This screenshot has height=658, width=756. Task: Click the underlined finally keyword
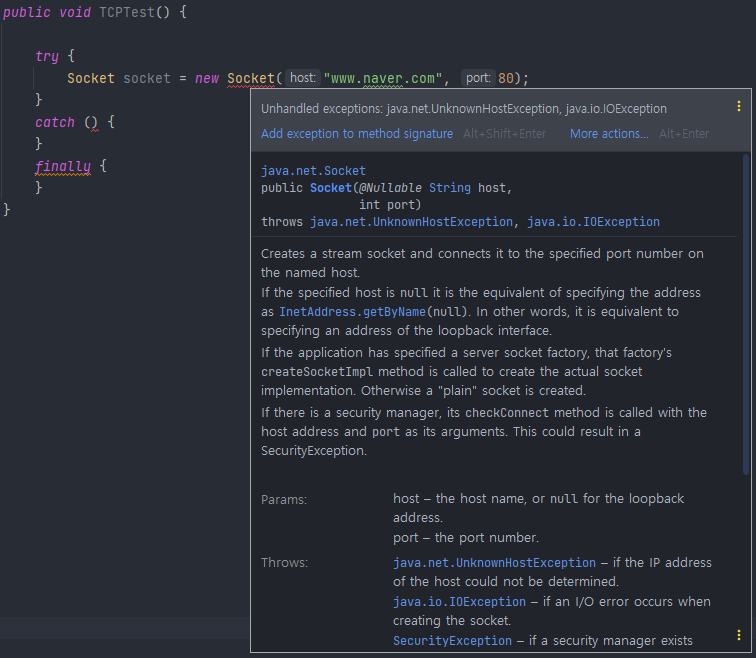coord(63,166)
